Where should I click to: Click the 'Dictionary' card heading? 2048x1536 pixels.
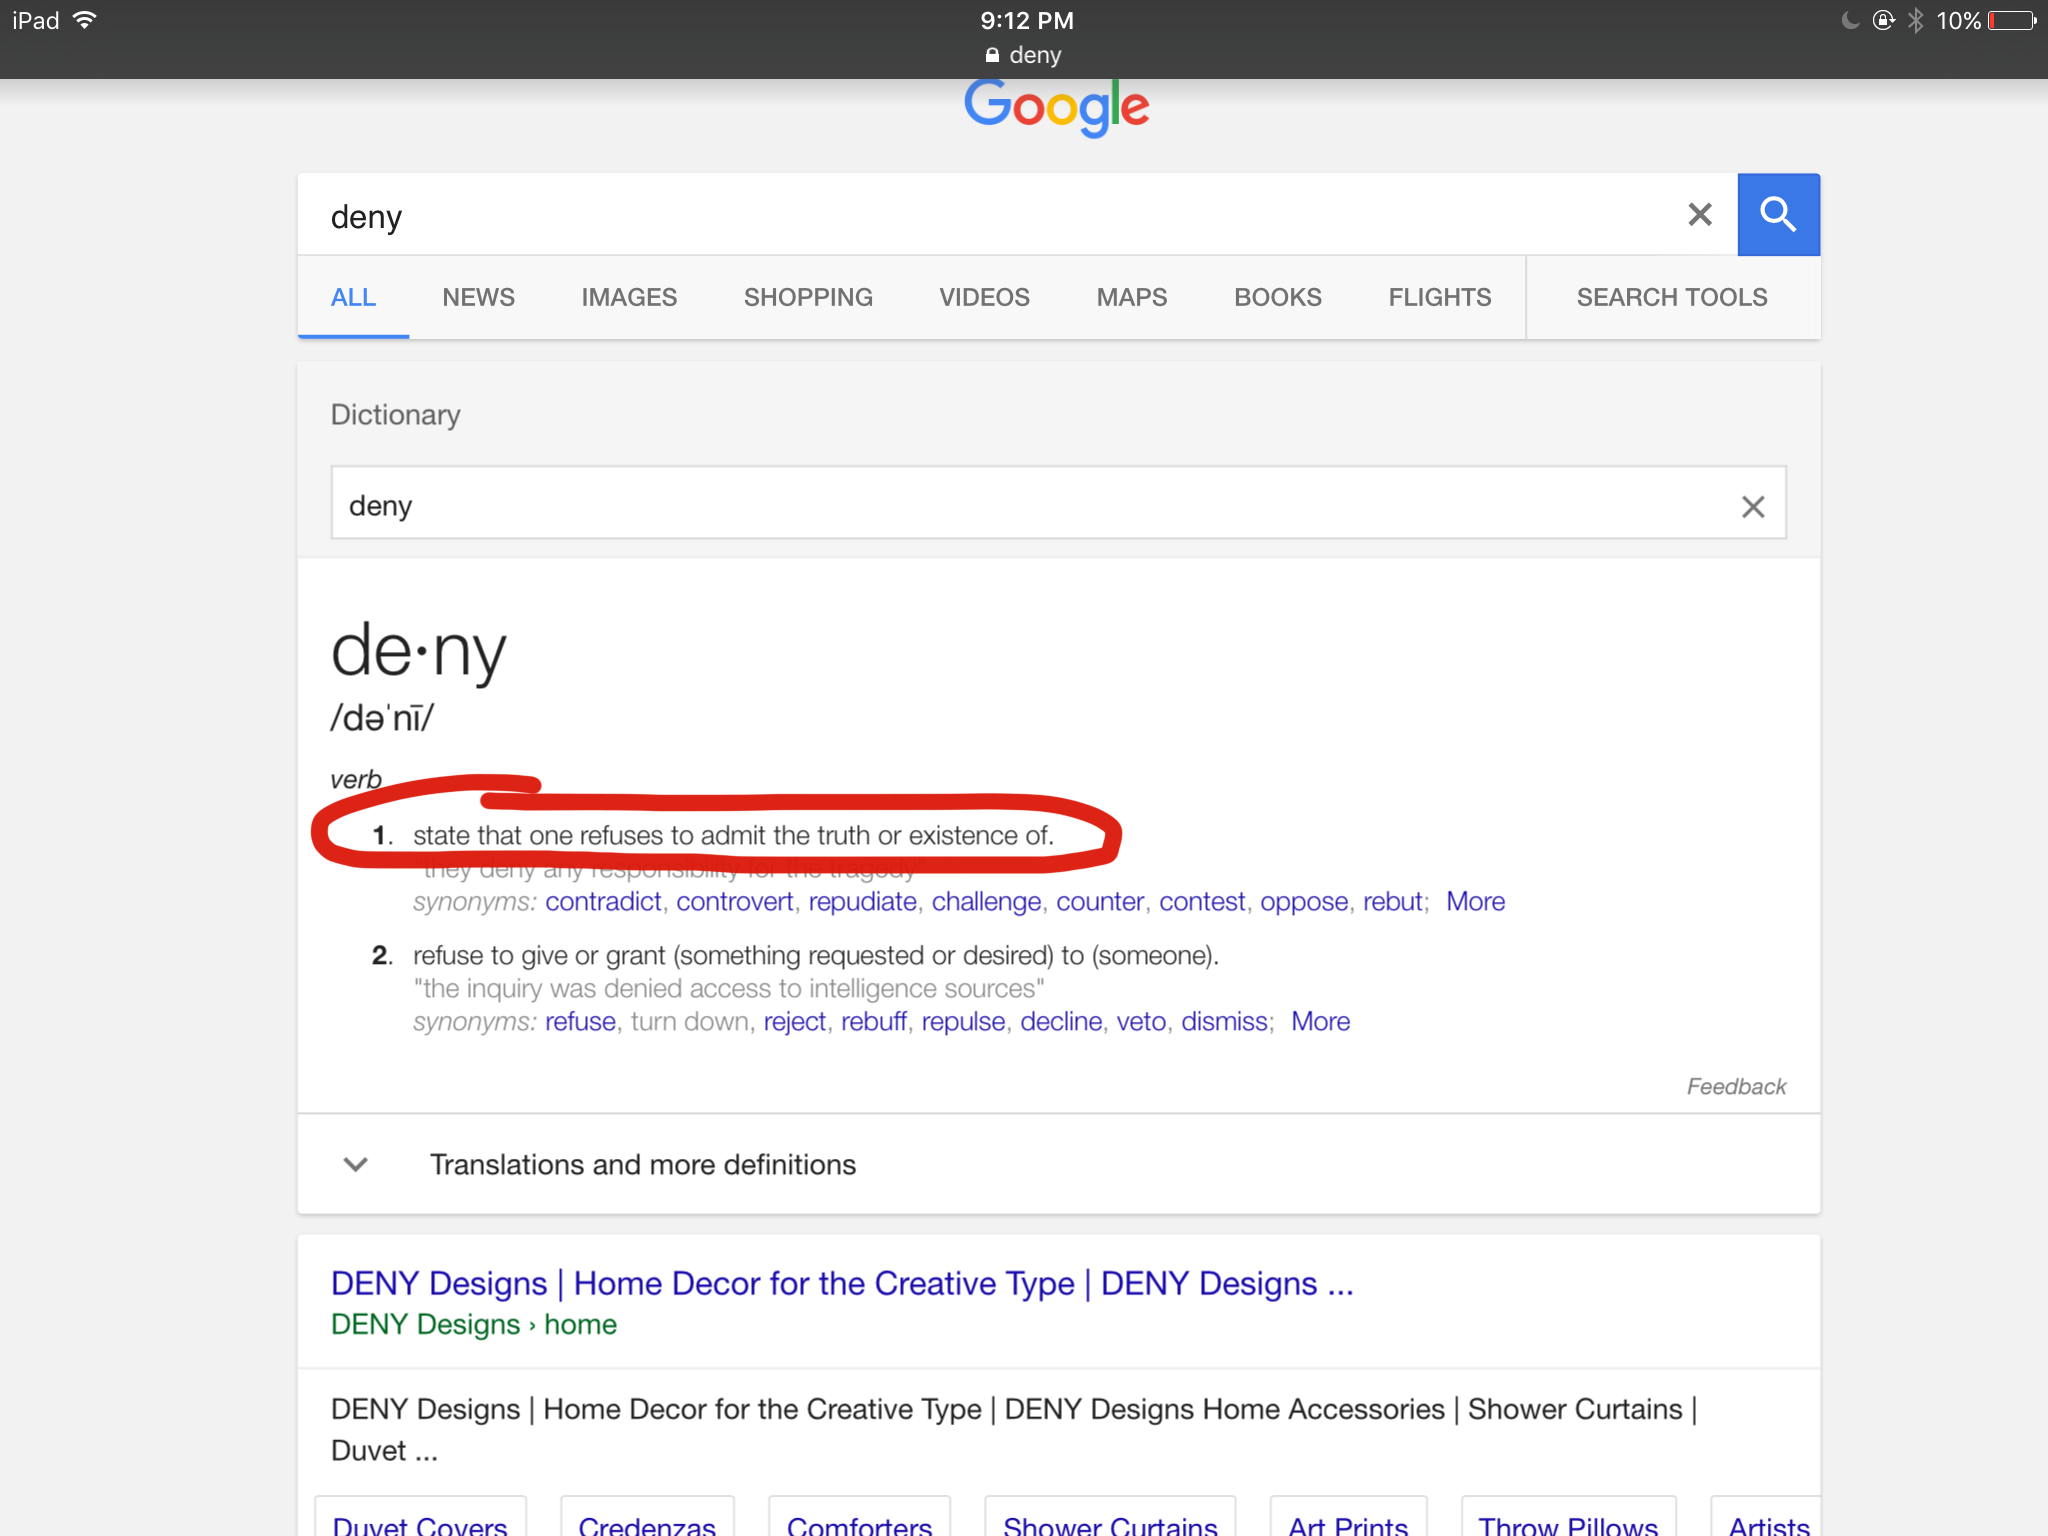(x=395, y=414)
